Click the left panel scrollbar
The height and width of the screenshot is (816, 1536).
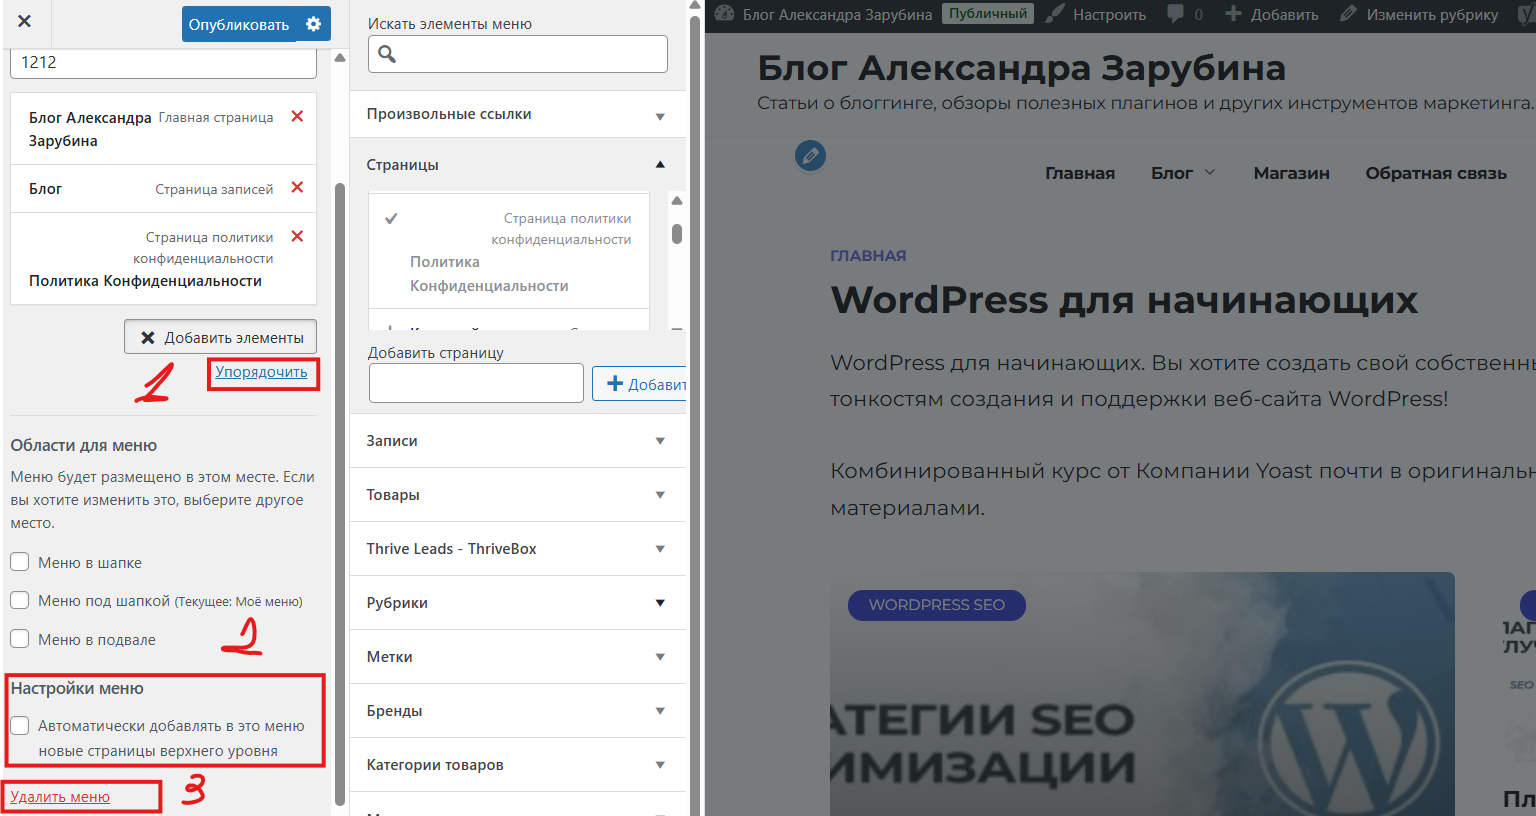pos(340,493)
